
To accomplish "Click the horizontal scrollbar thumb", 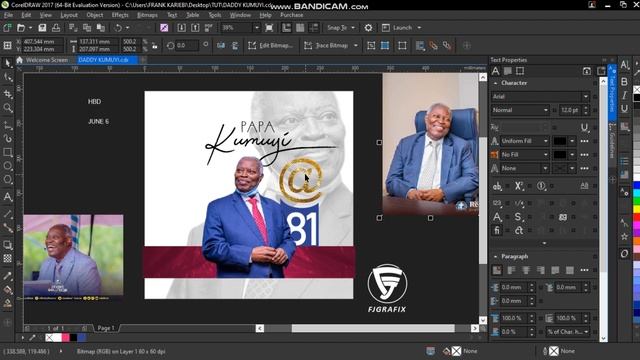I will click(x=373, y=329).
